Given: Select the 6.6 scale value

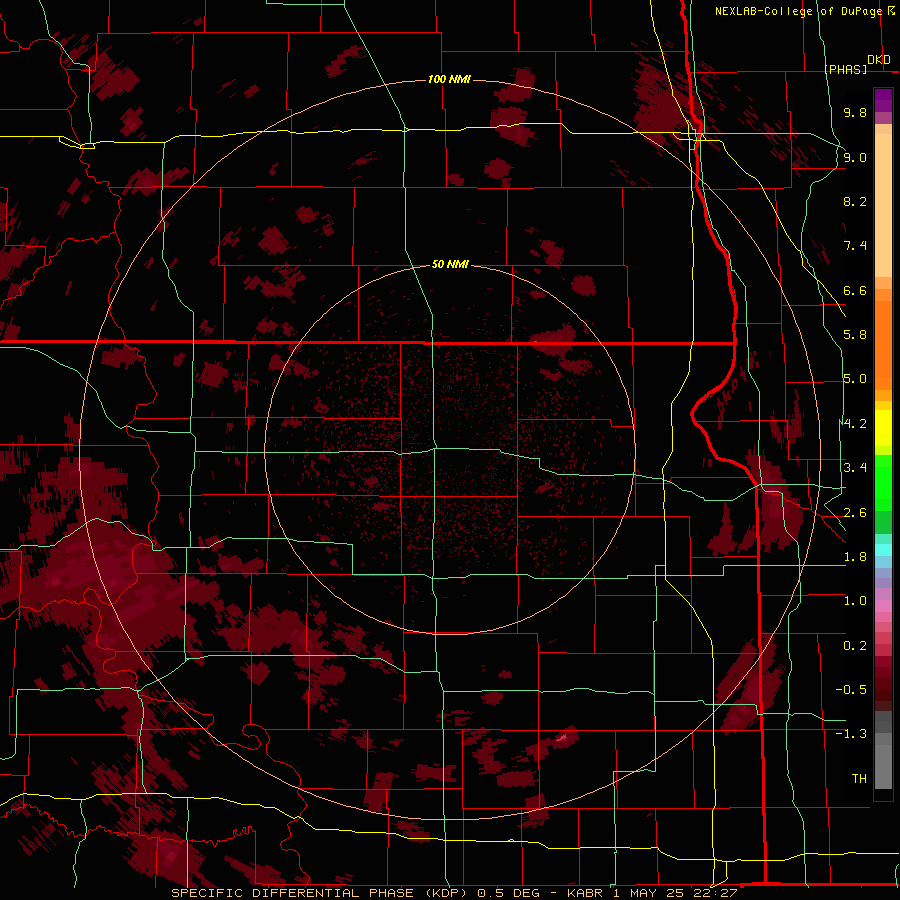Looking at the screenshot, I should [x=855, y=290].
